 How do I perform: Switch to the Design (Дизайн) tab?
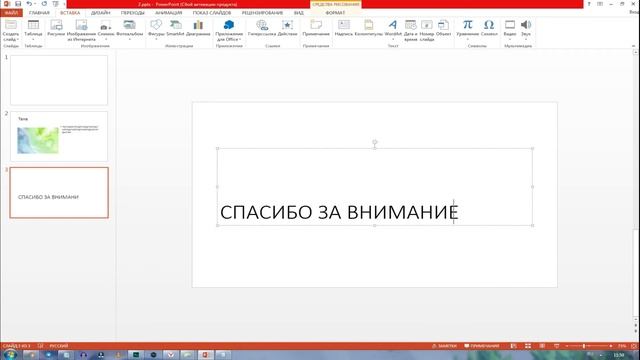click(100, 13)
